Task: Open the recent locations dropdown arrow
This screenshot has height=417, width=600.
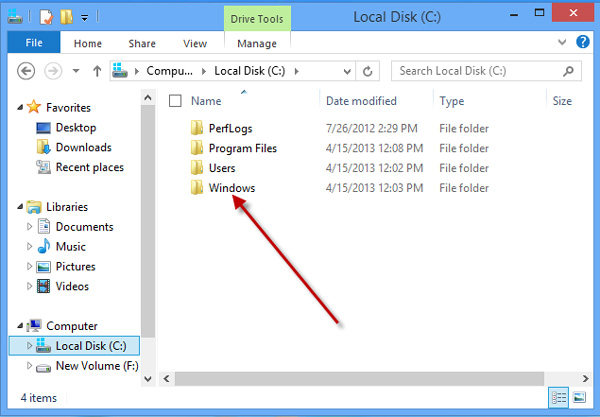Action: (x=76, y=71)
